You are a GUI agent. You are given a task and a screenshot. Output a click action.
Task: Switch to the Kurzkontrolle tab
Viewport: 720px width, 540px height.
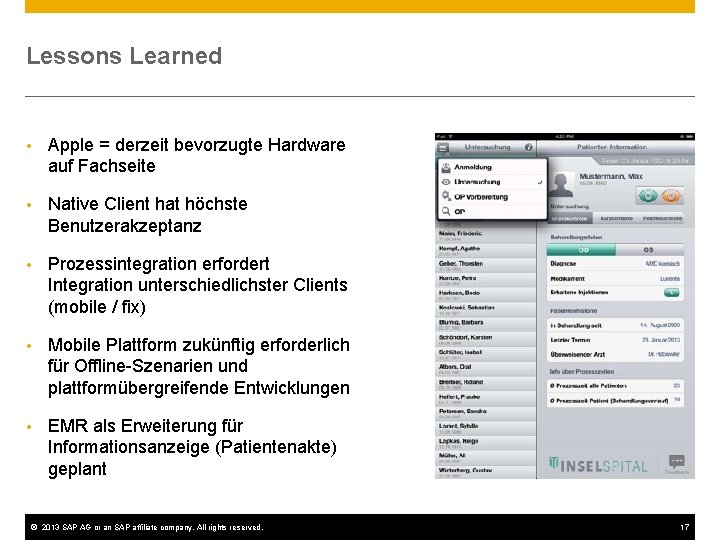point(616,219)
